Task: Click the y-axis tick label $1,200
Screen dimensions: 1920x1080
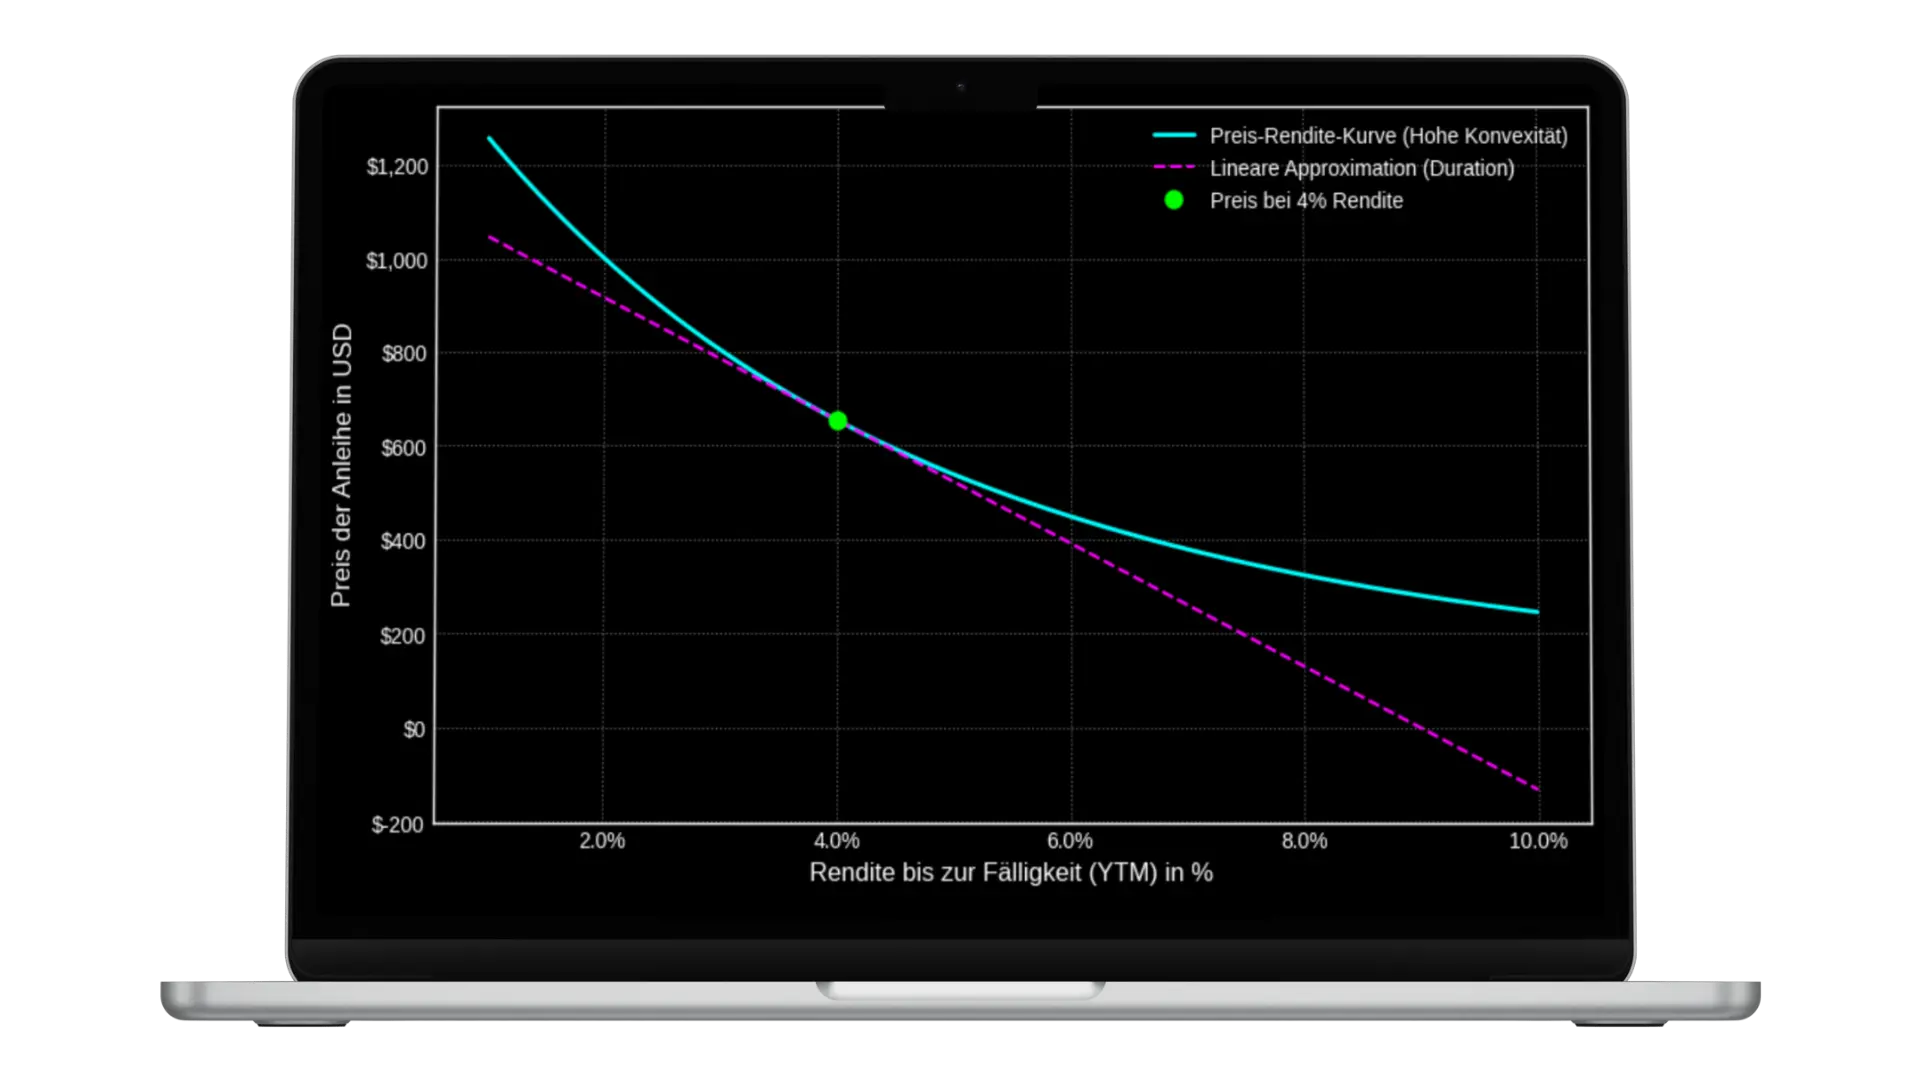Action: click(x=397, y=167)
